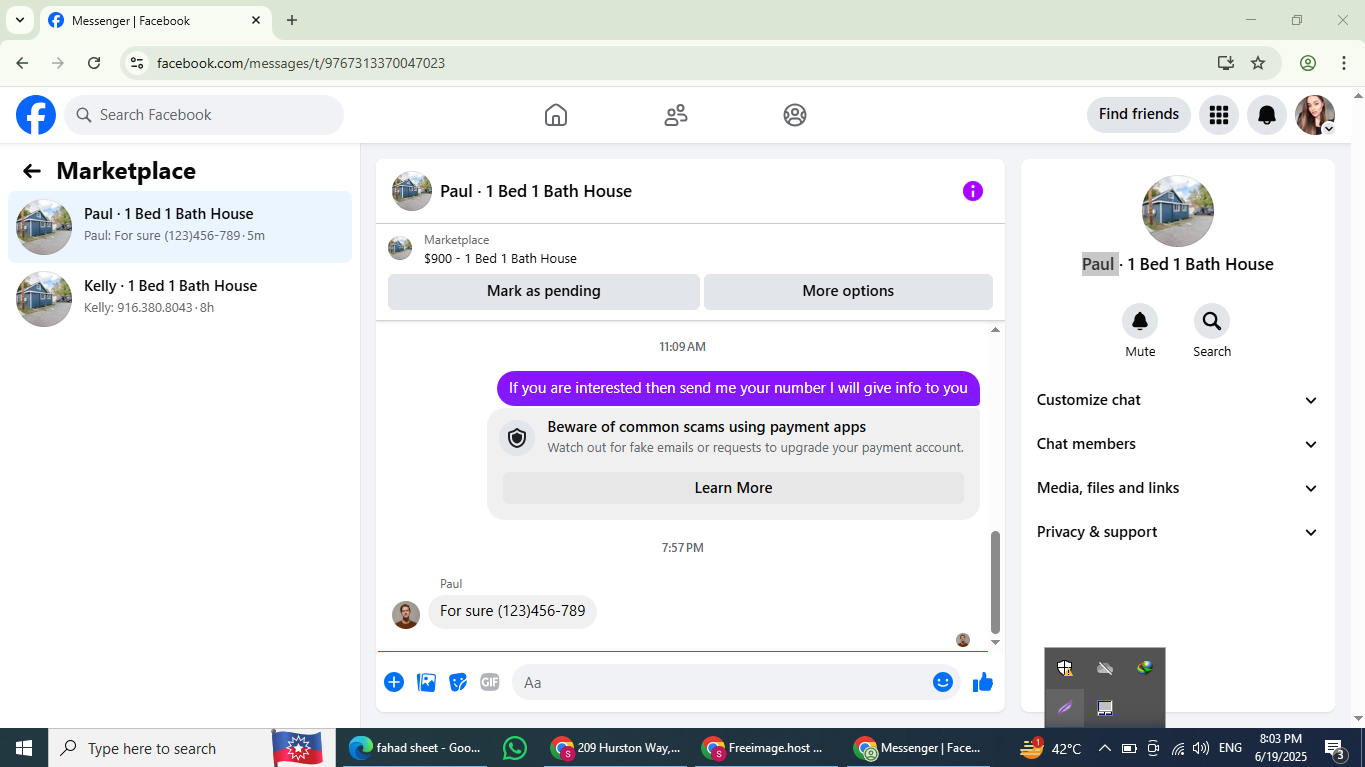1365x767 pixels.
Task: Open the OneDrive tray icon
Action: (1105, 668)
